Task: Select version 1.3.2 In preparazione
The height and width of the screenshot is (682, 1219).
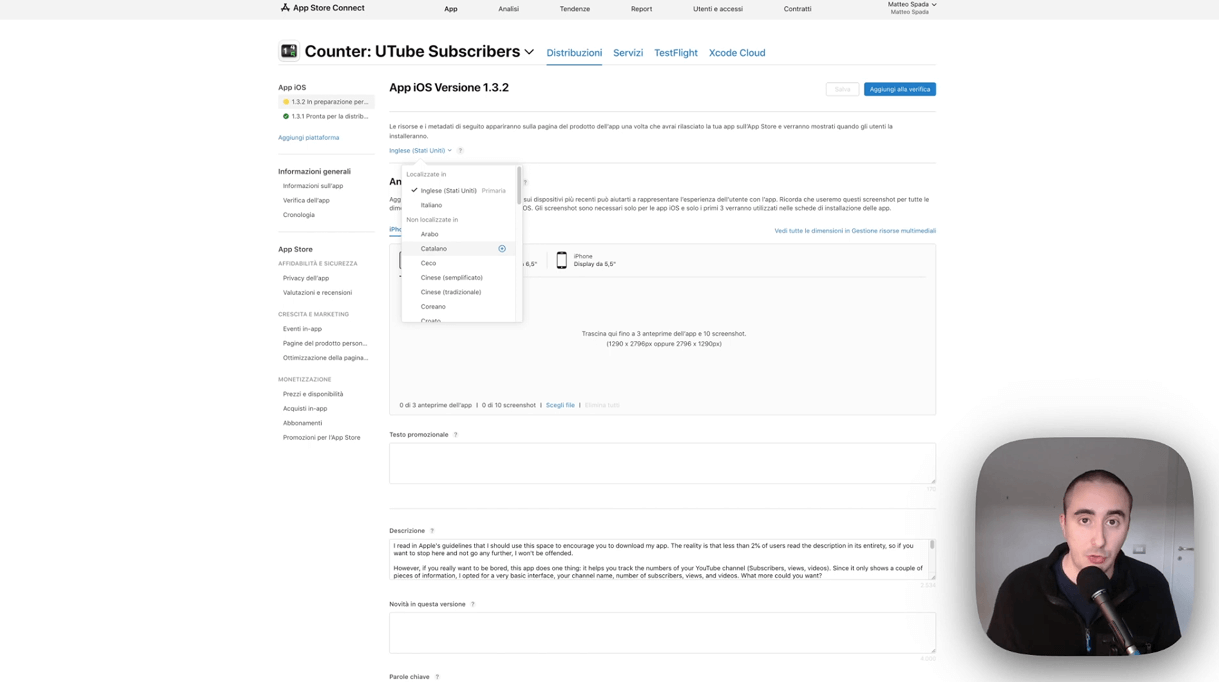Action: click(326, 102)
